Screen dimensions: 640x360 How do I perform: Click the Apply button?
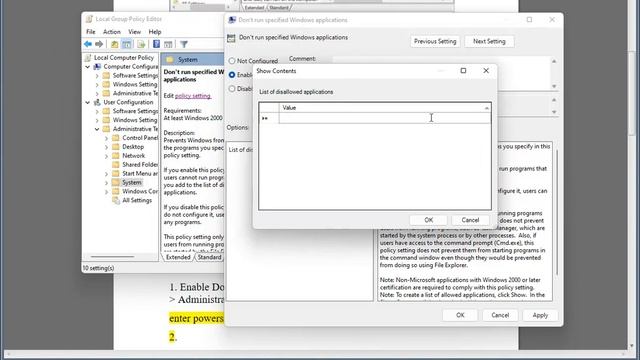[540, 315]
